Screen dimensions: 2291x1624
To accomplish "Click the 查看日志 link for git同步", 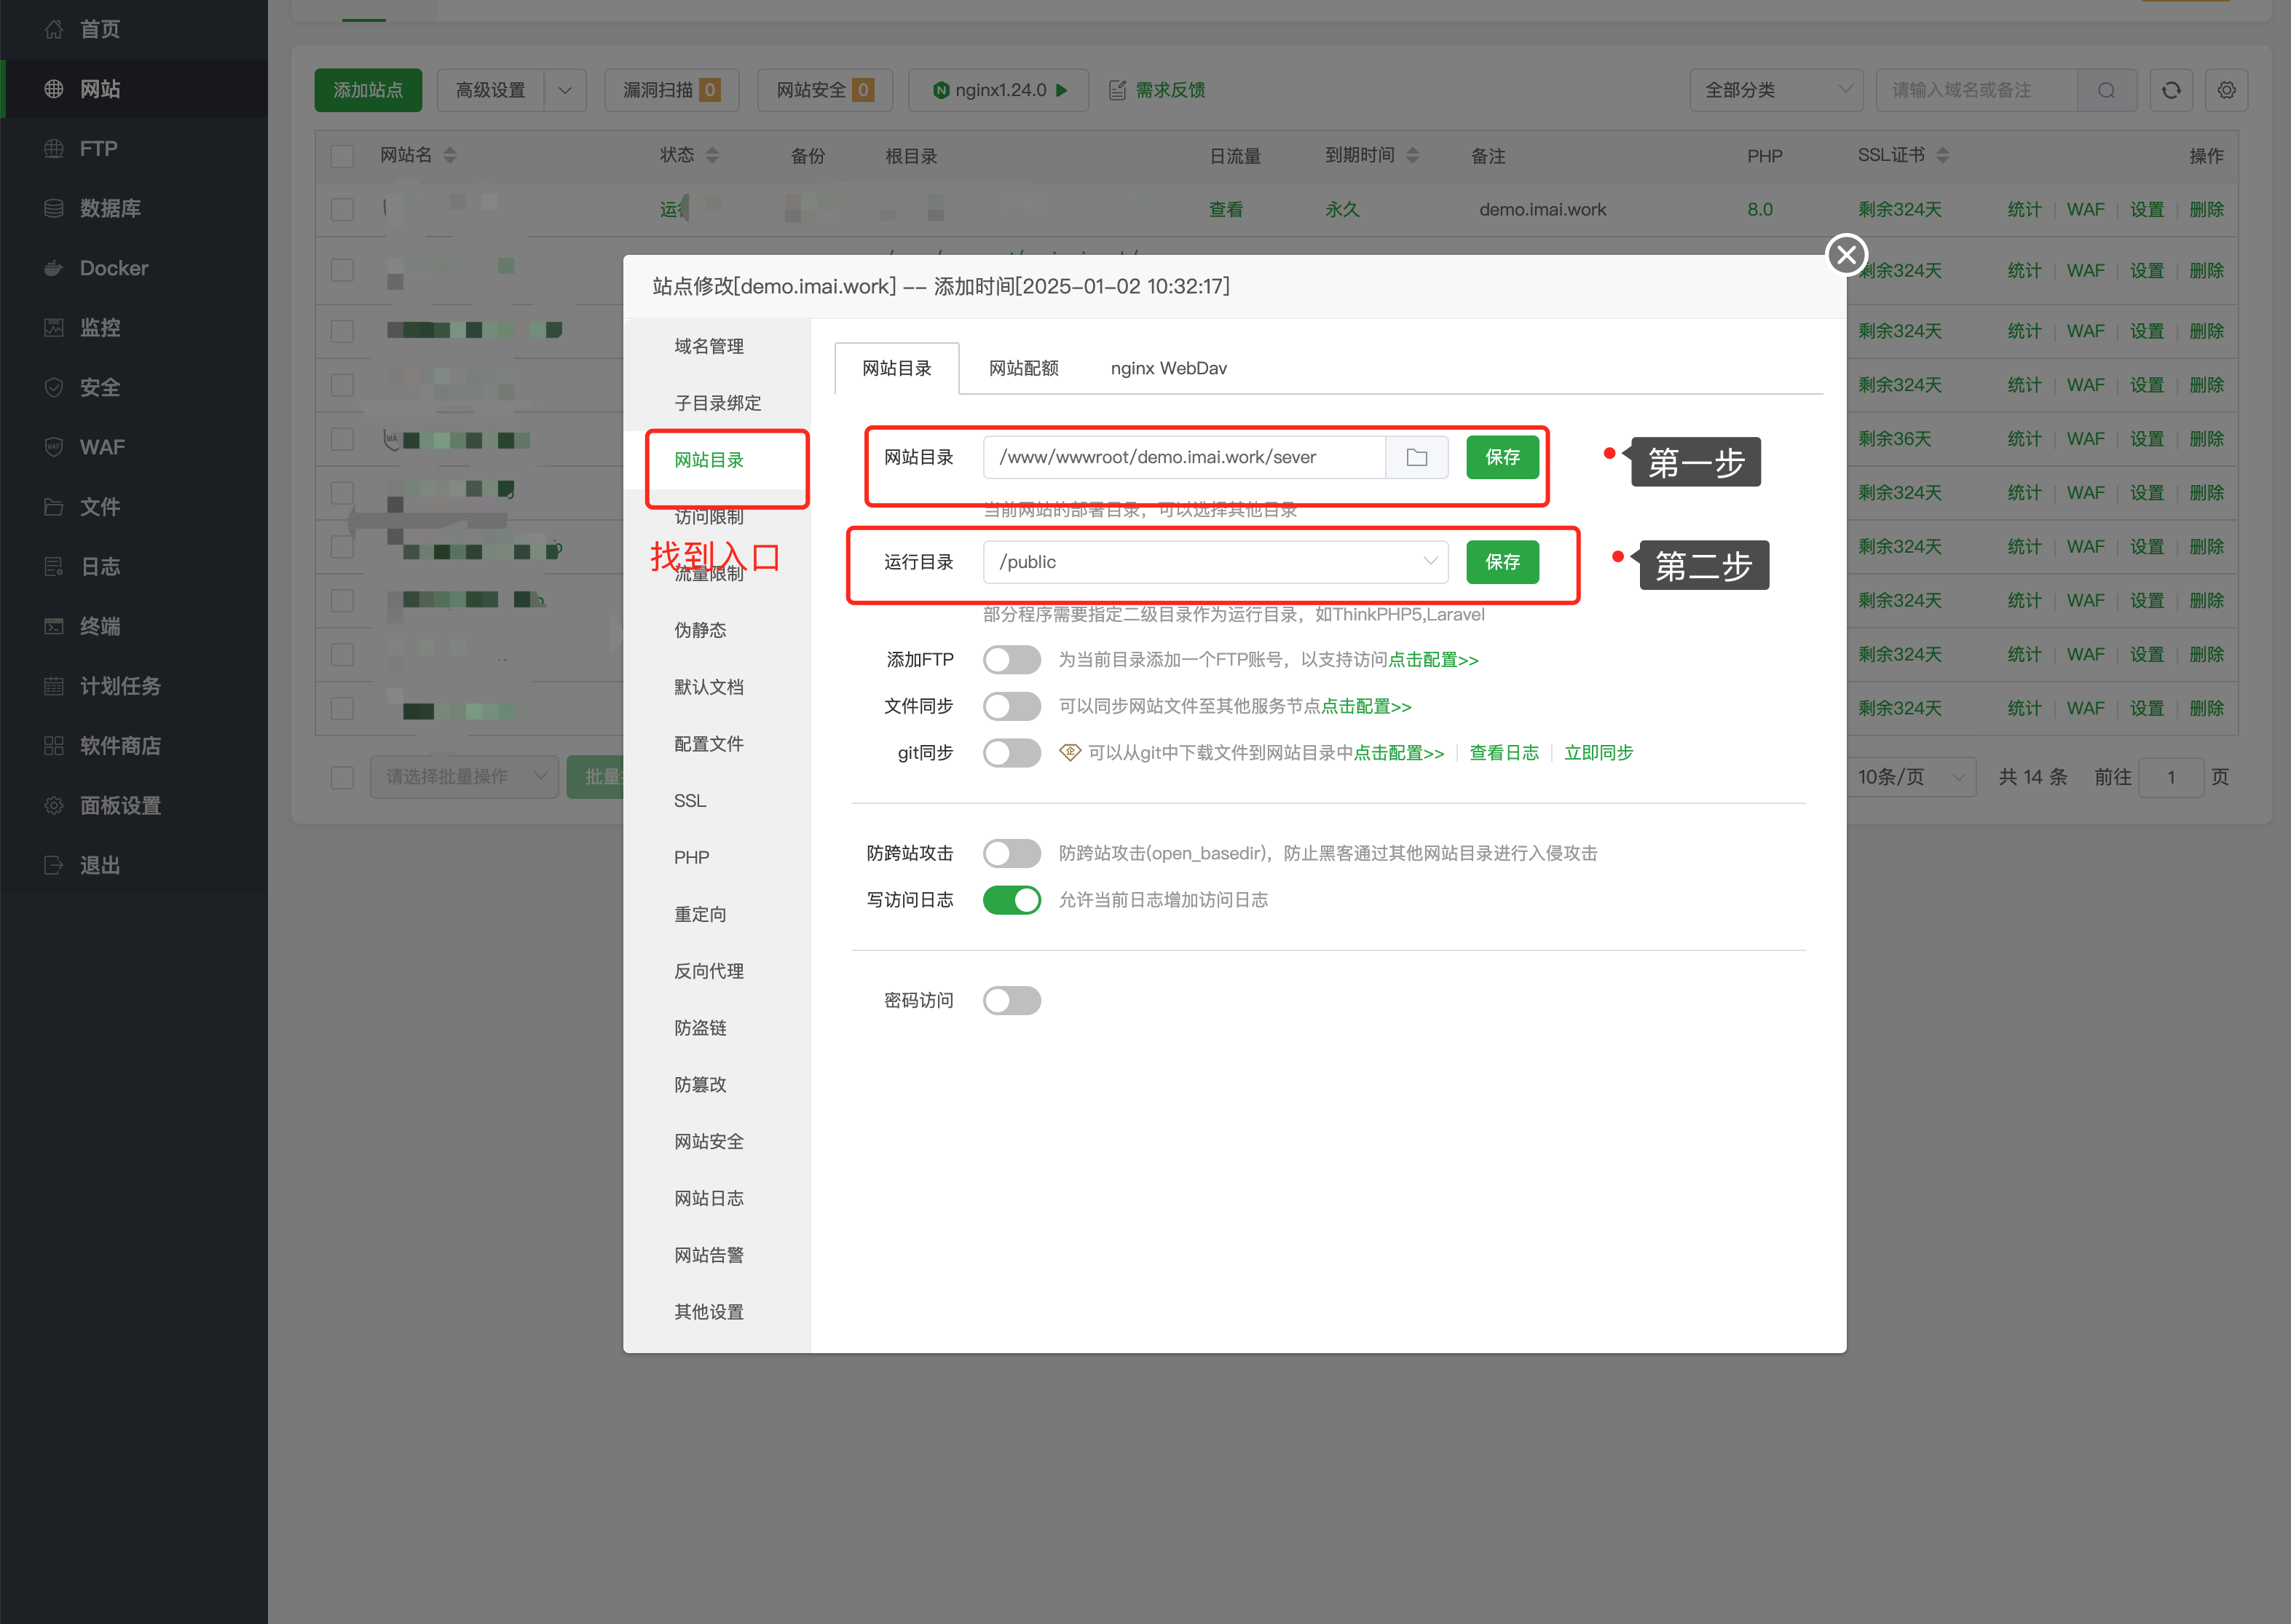I will point(1503,753).
